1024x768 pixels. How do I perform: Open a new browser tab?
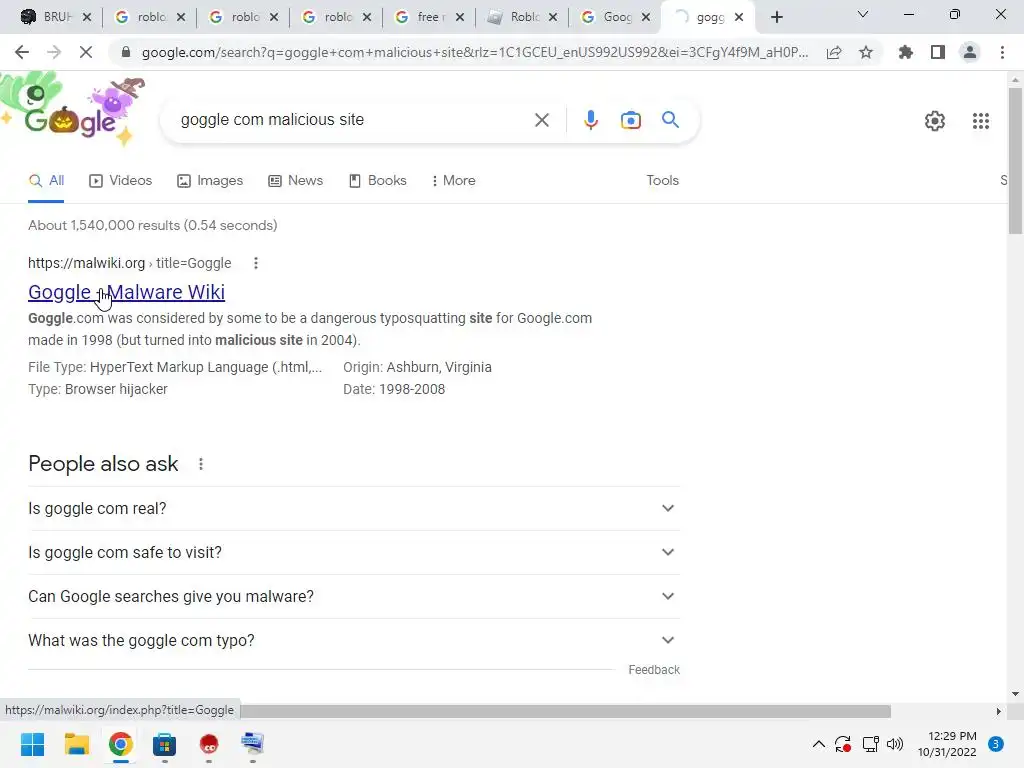tap(776, 18)
